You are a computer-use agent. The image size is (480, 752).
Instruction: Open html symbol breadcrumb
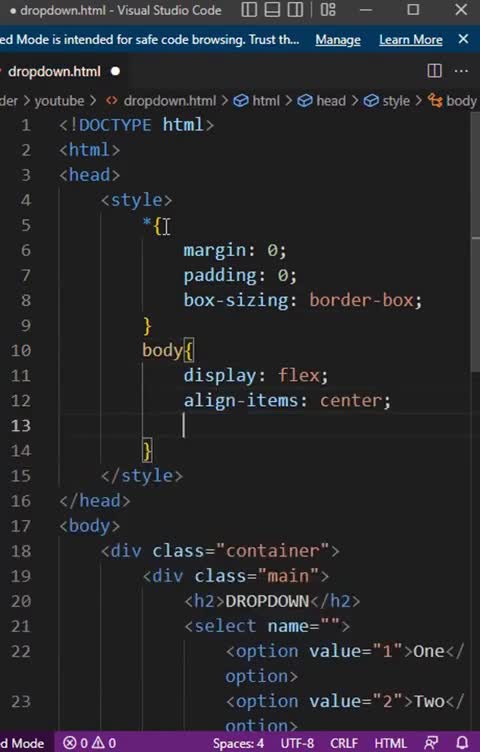pos(257,101)
